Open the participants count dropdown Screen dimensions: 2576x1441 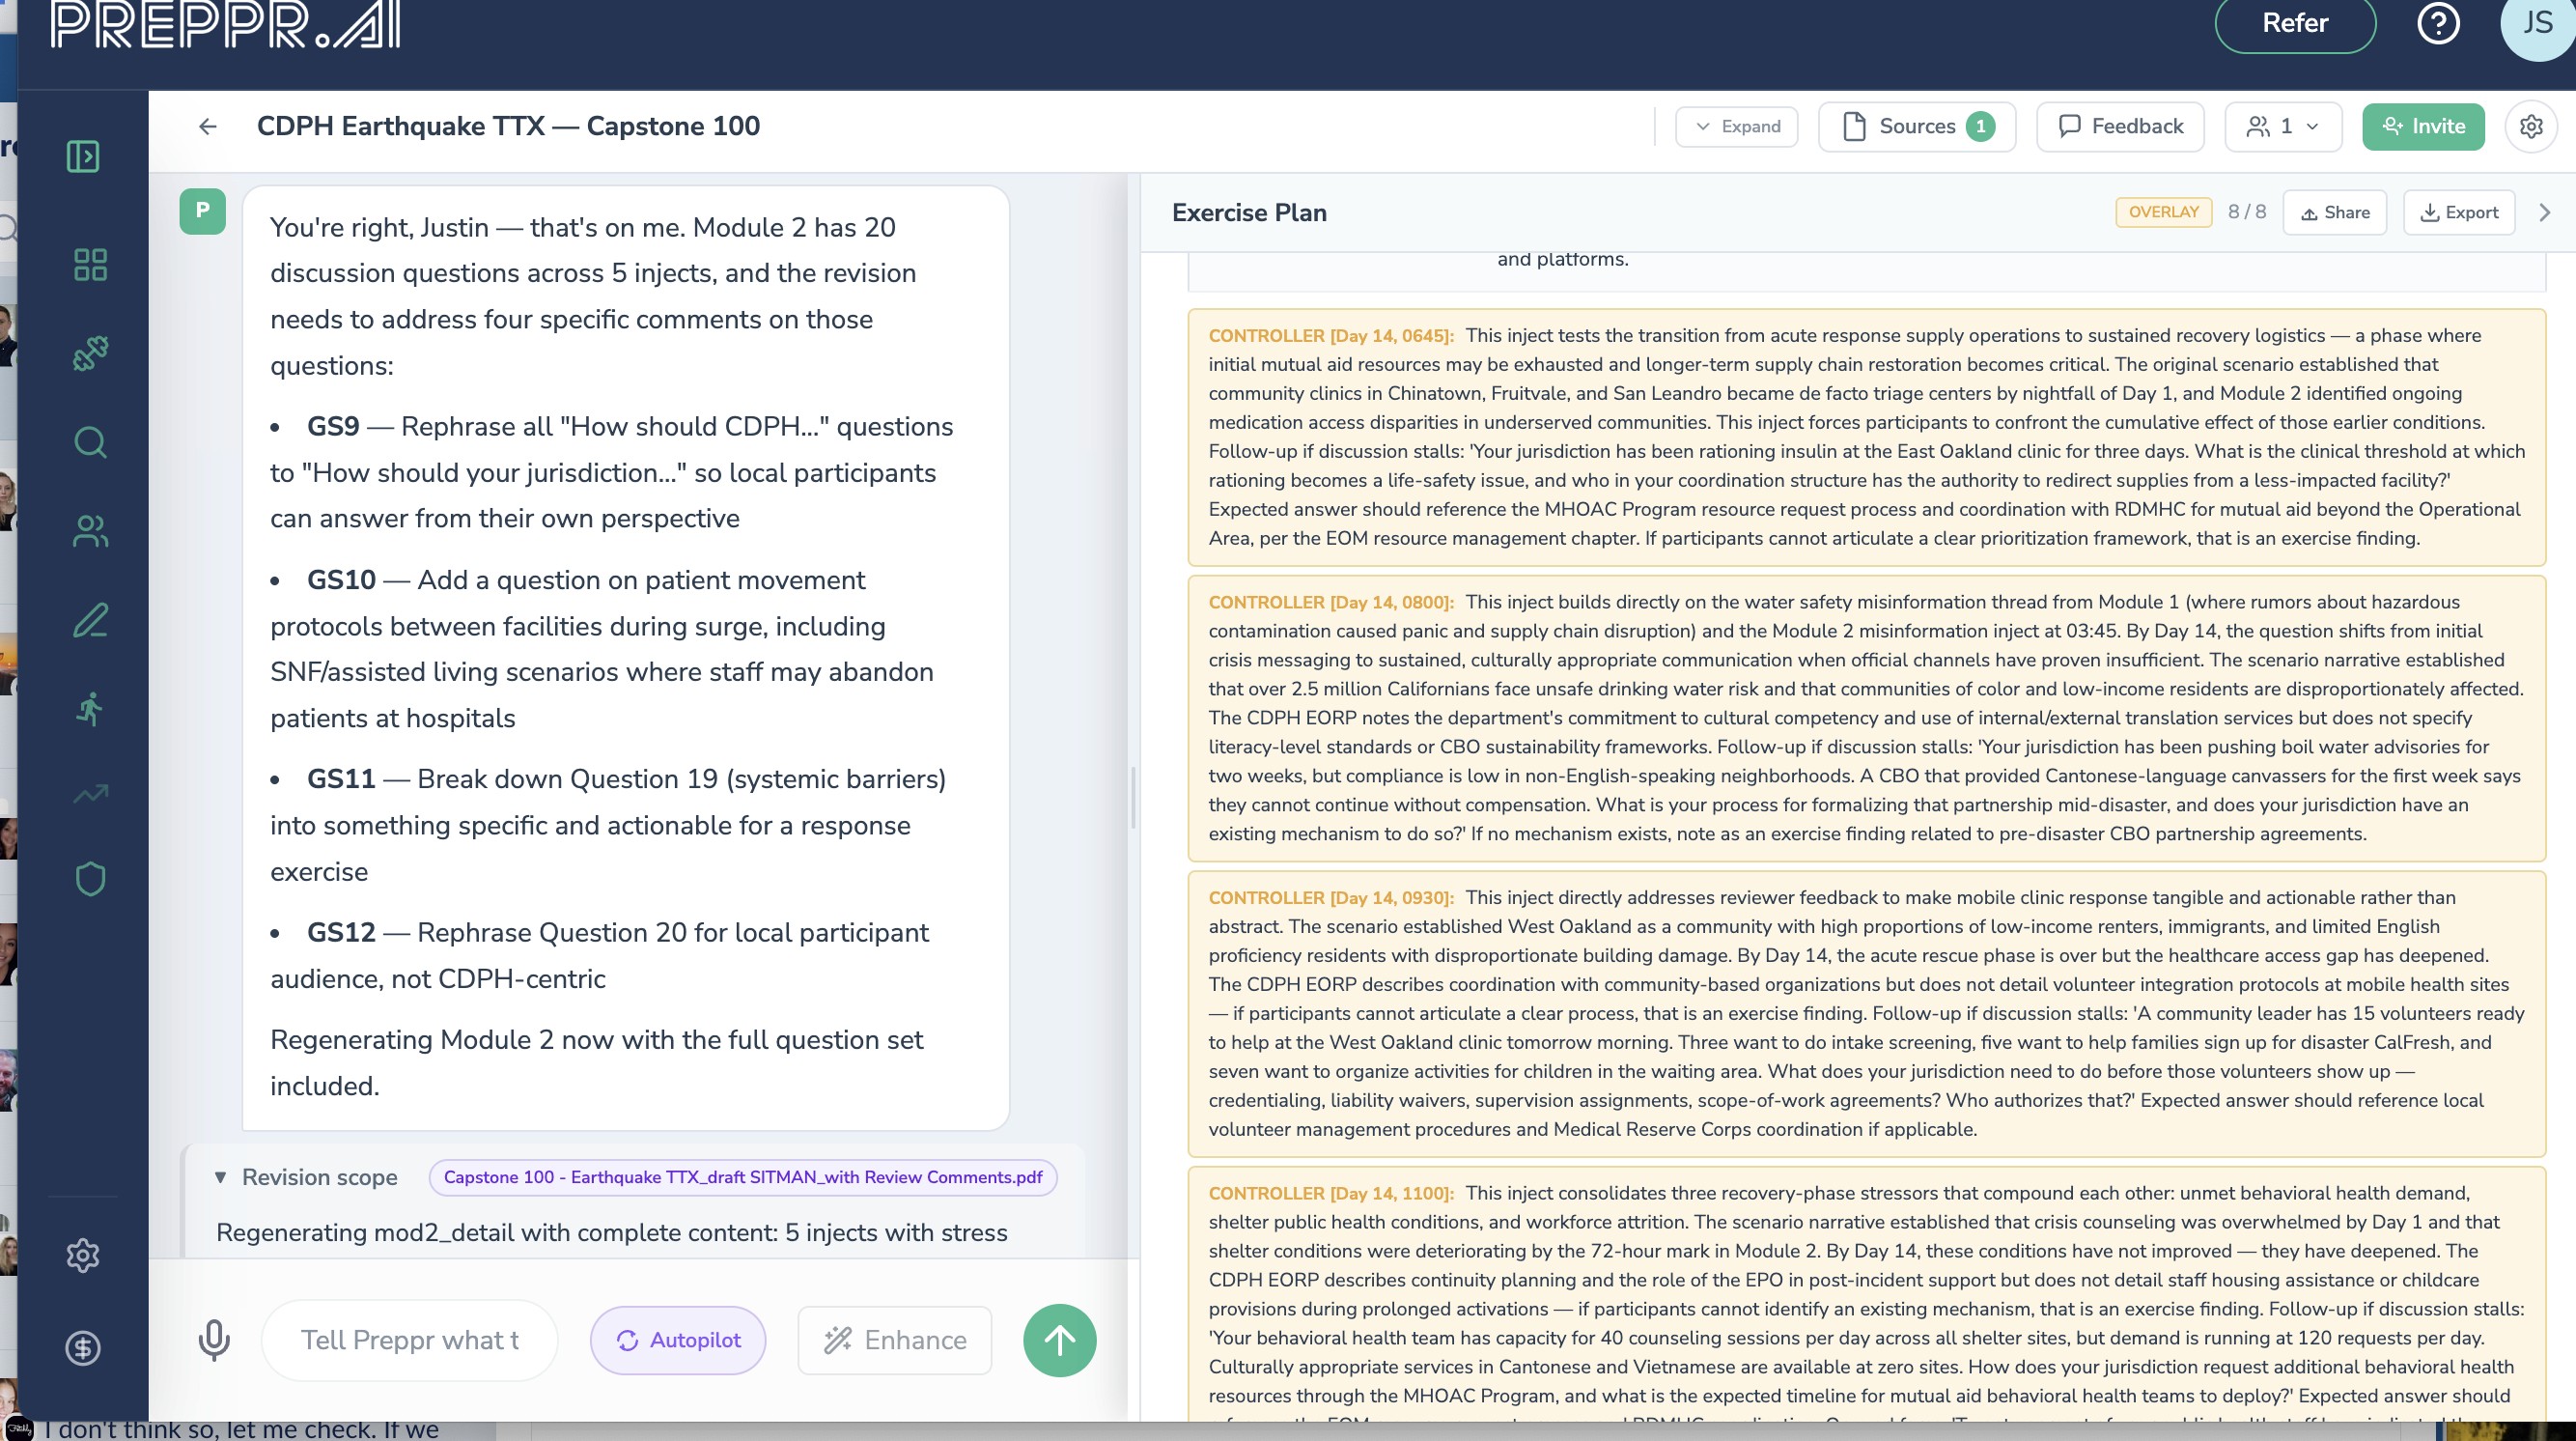point(2283,126)
